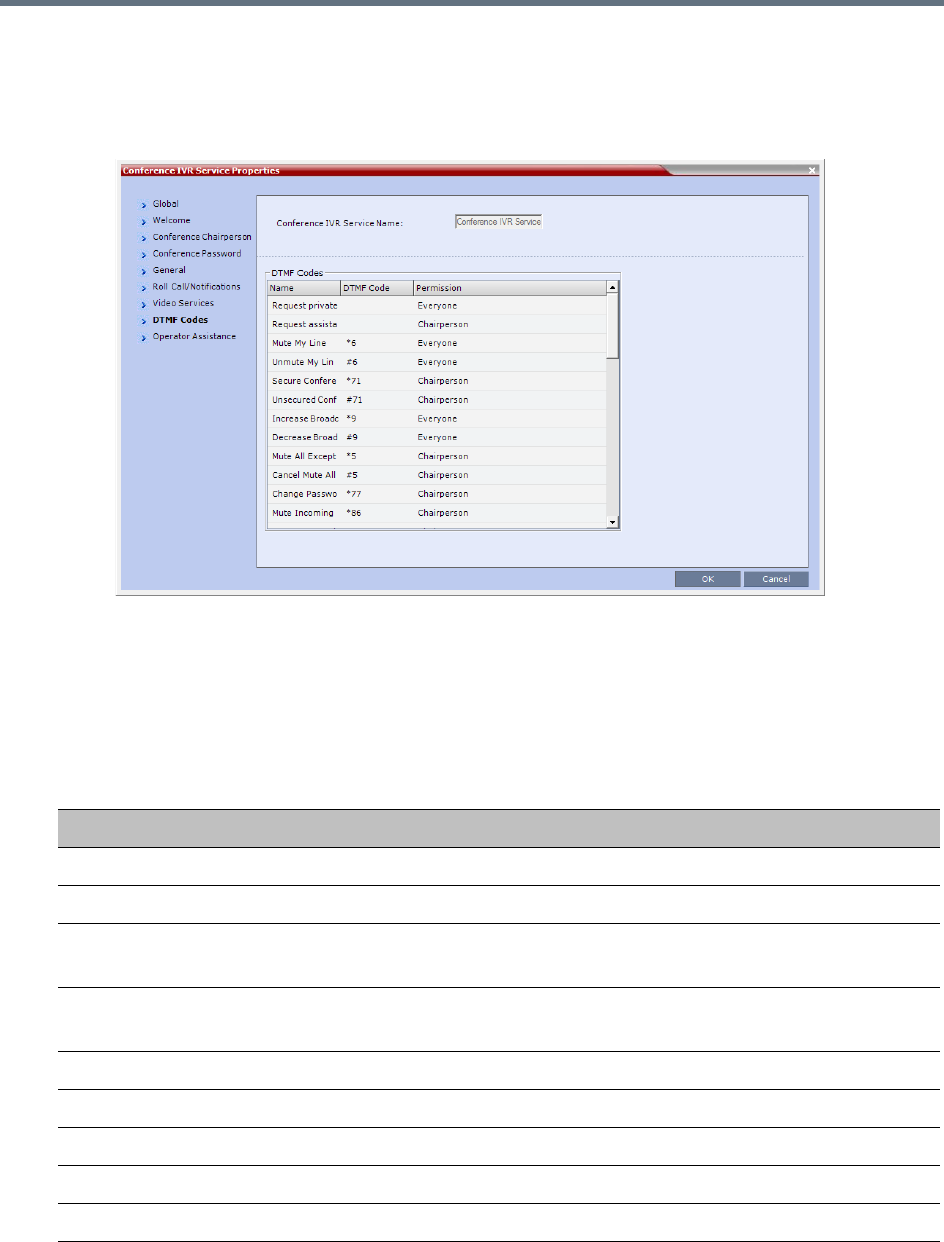Screen dimensions: 944x1242
Task: Select the Increase Broadc row
Action: click(438, 419)
